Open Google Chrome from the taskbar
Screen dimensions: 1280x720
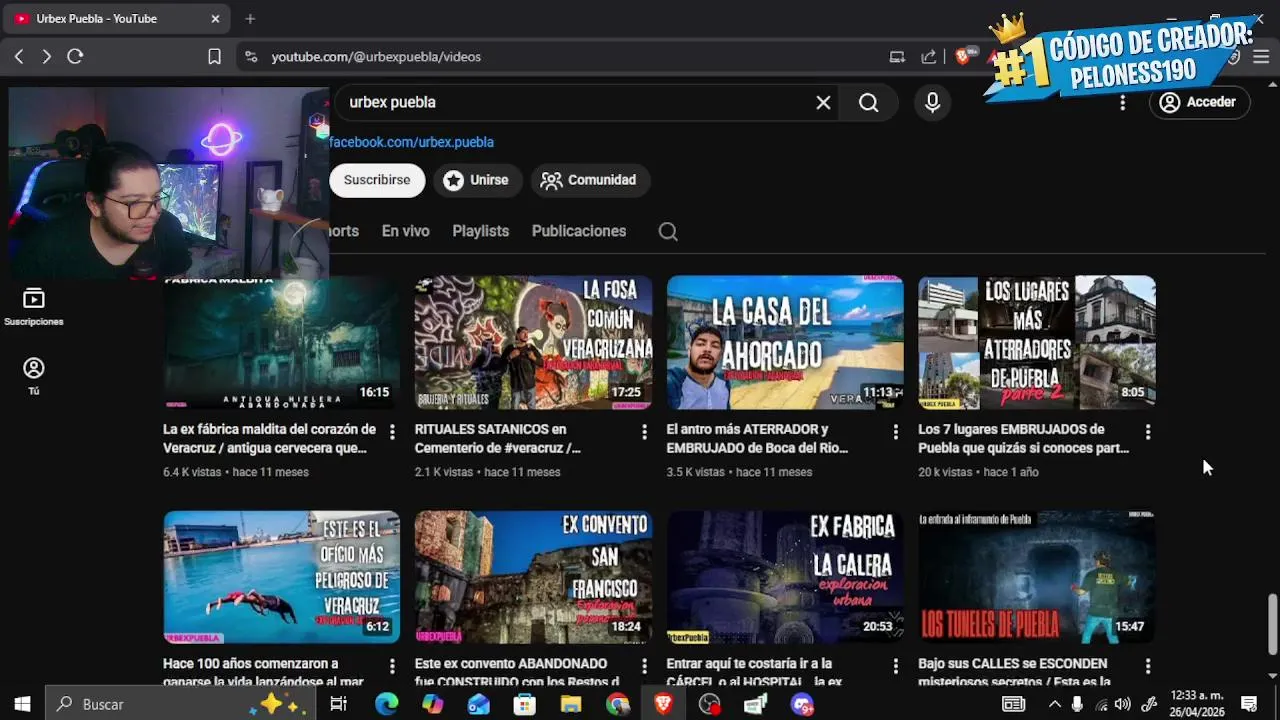[x=617, y=704]
